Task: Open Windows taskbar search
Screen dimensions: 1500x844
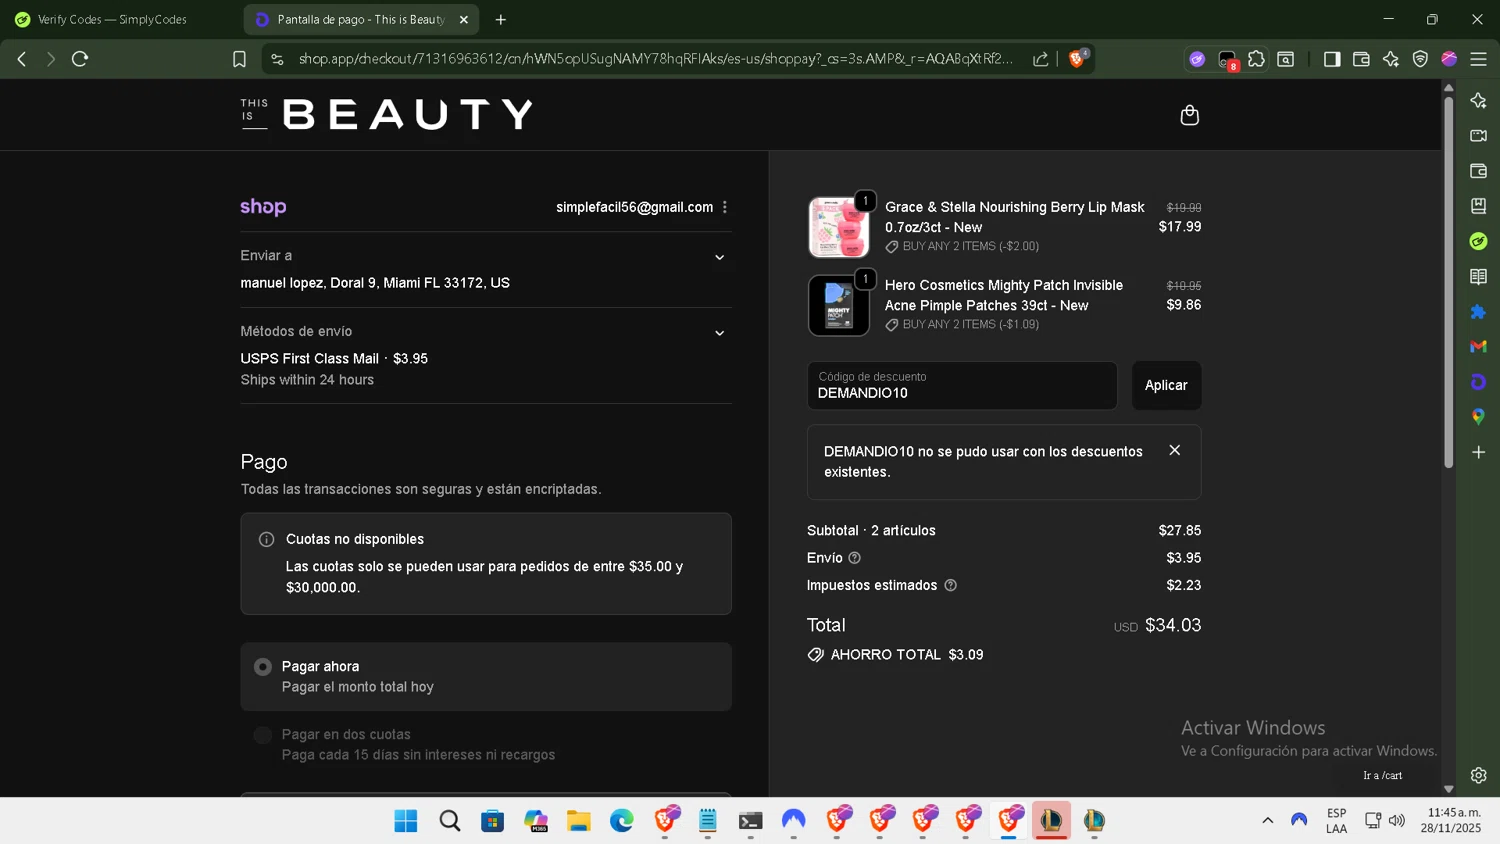Action: tap(450, 821)
